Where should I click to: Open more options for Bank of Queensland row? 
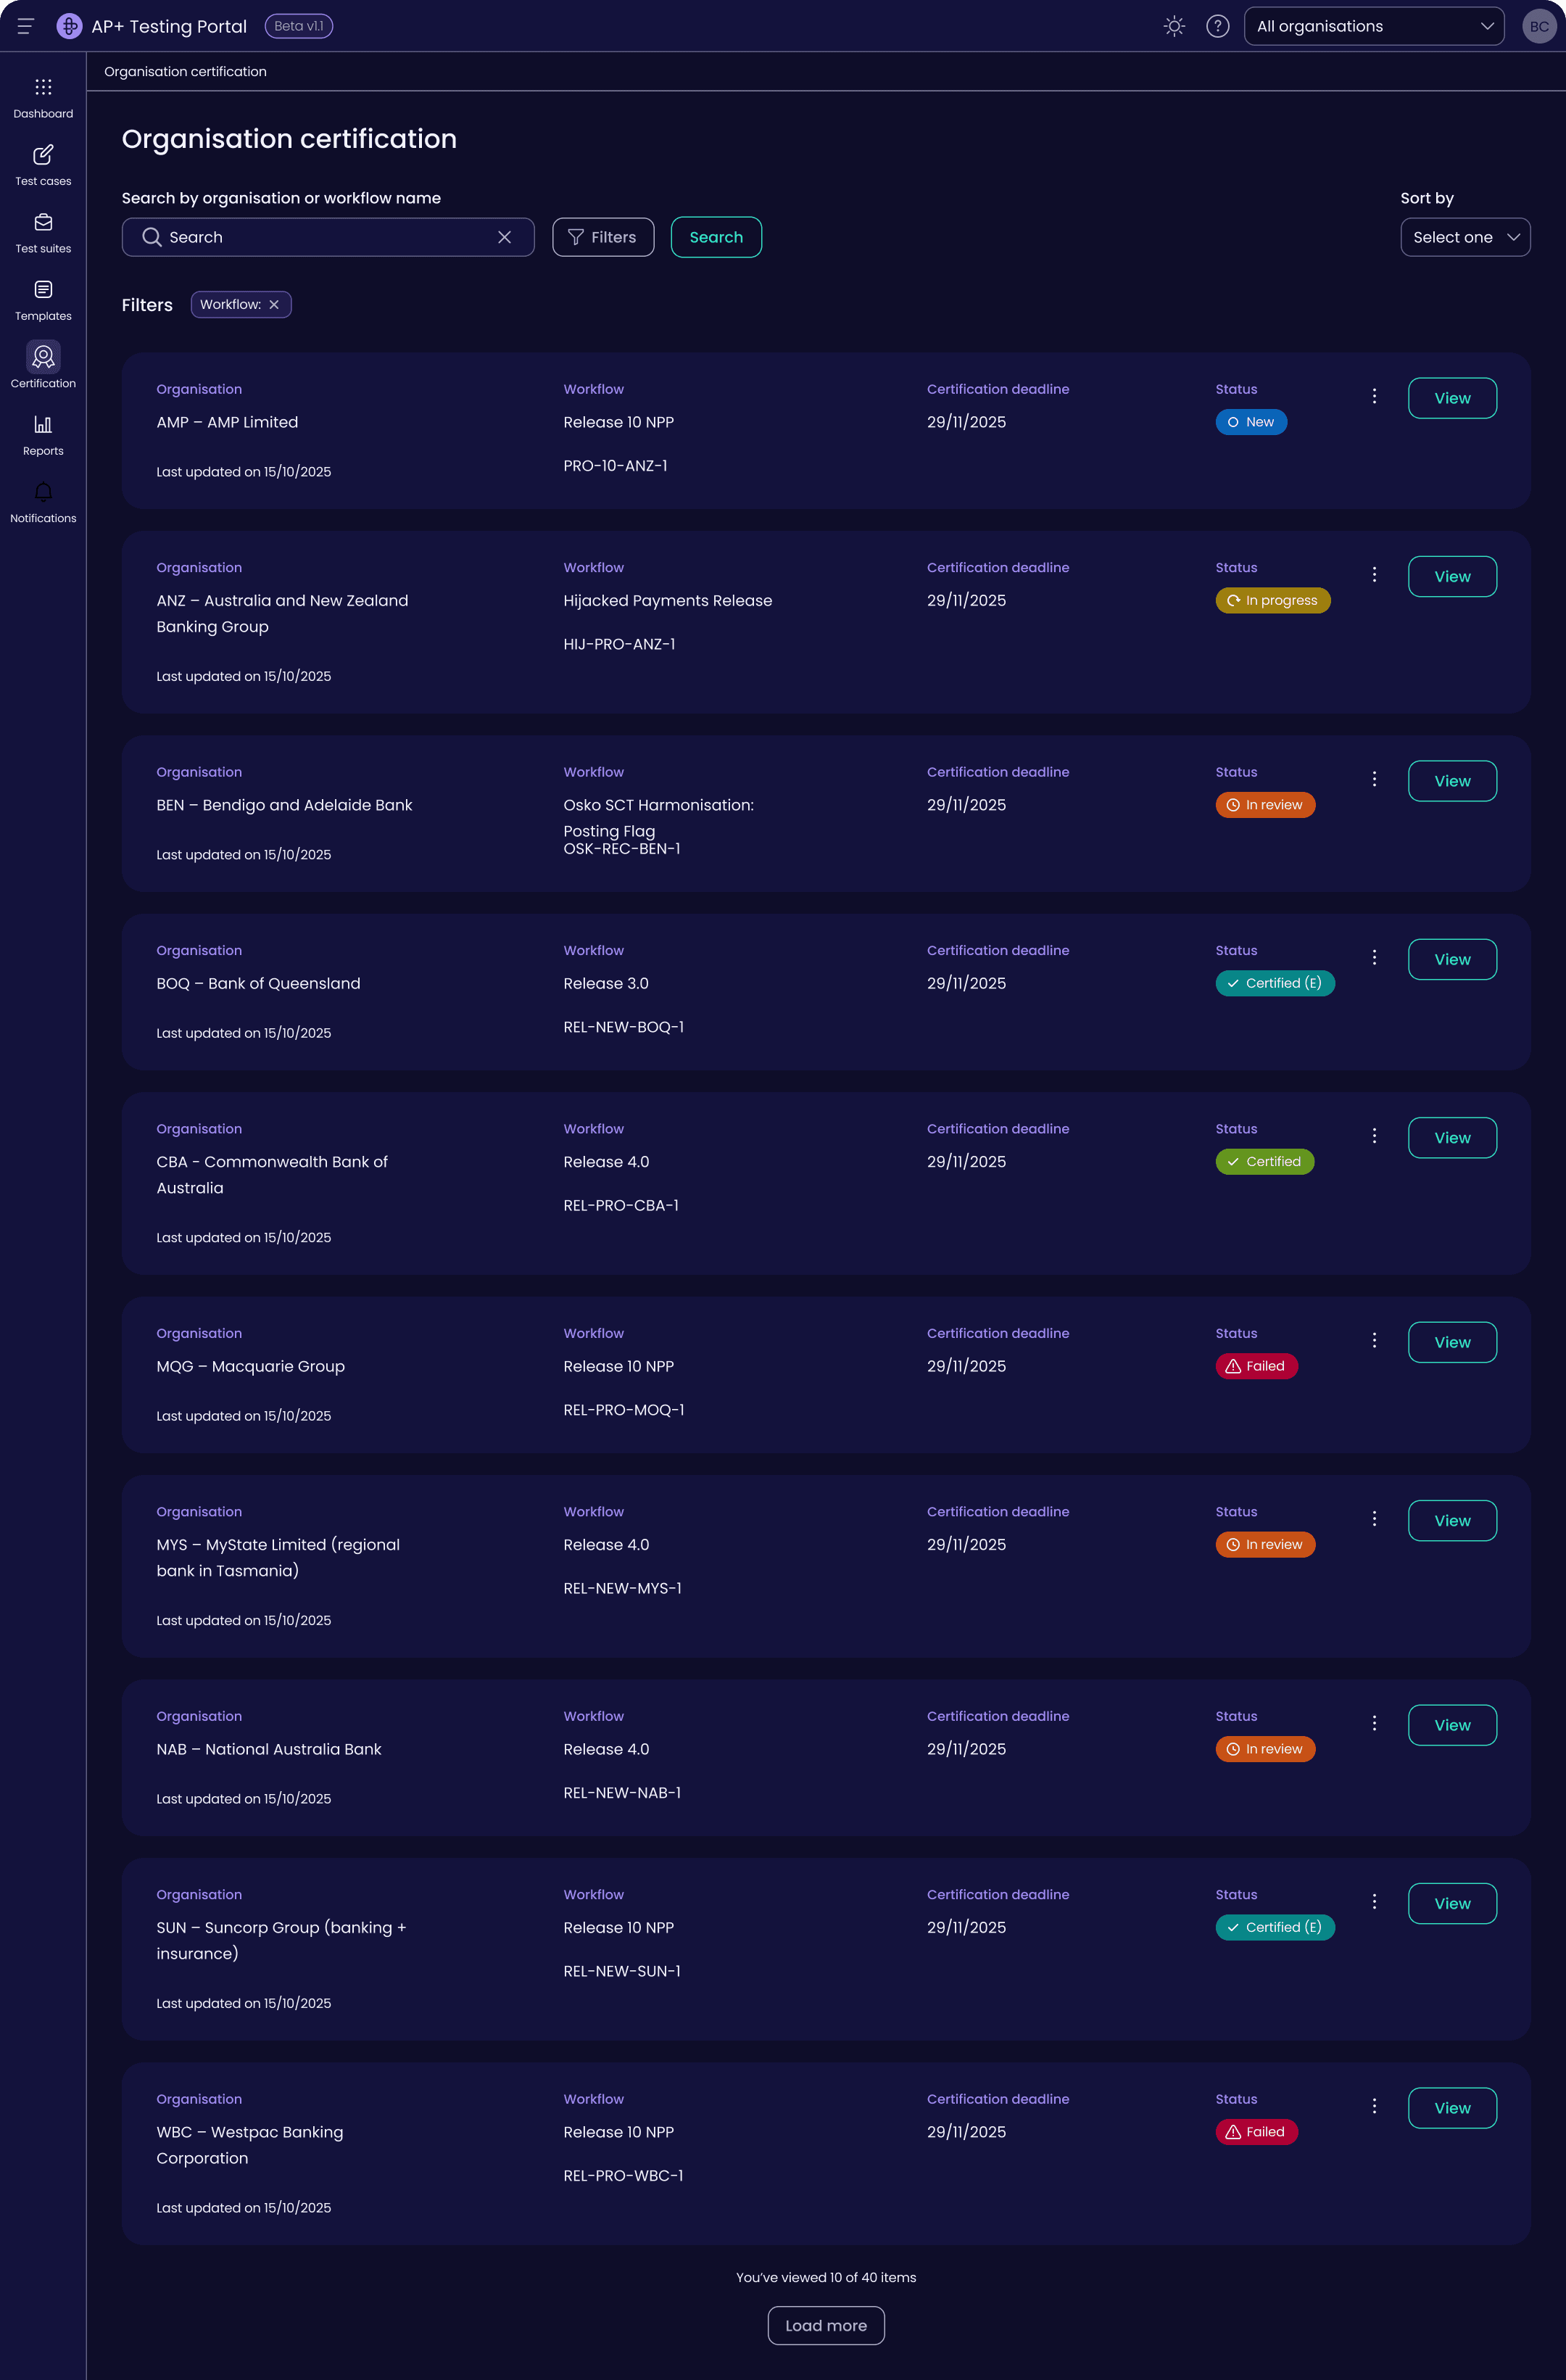tap(1374, 957)
